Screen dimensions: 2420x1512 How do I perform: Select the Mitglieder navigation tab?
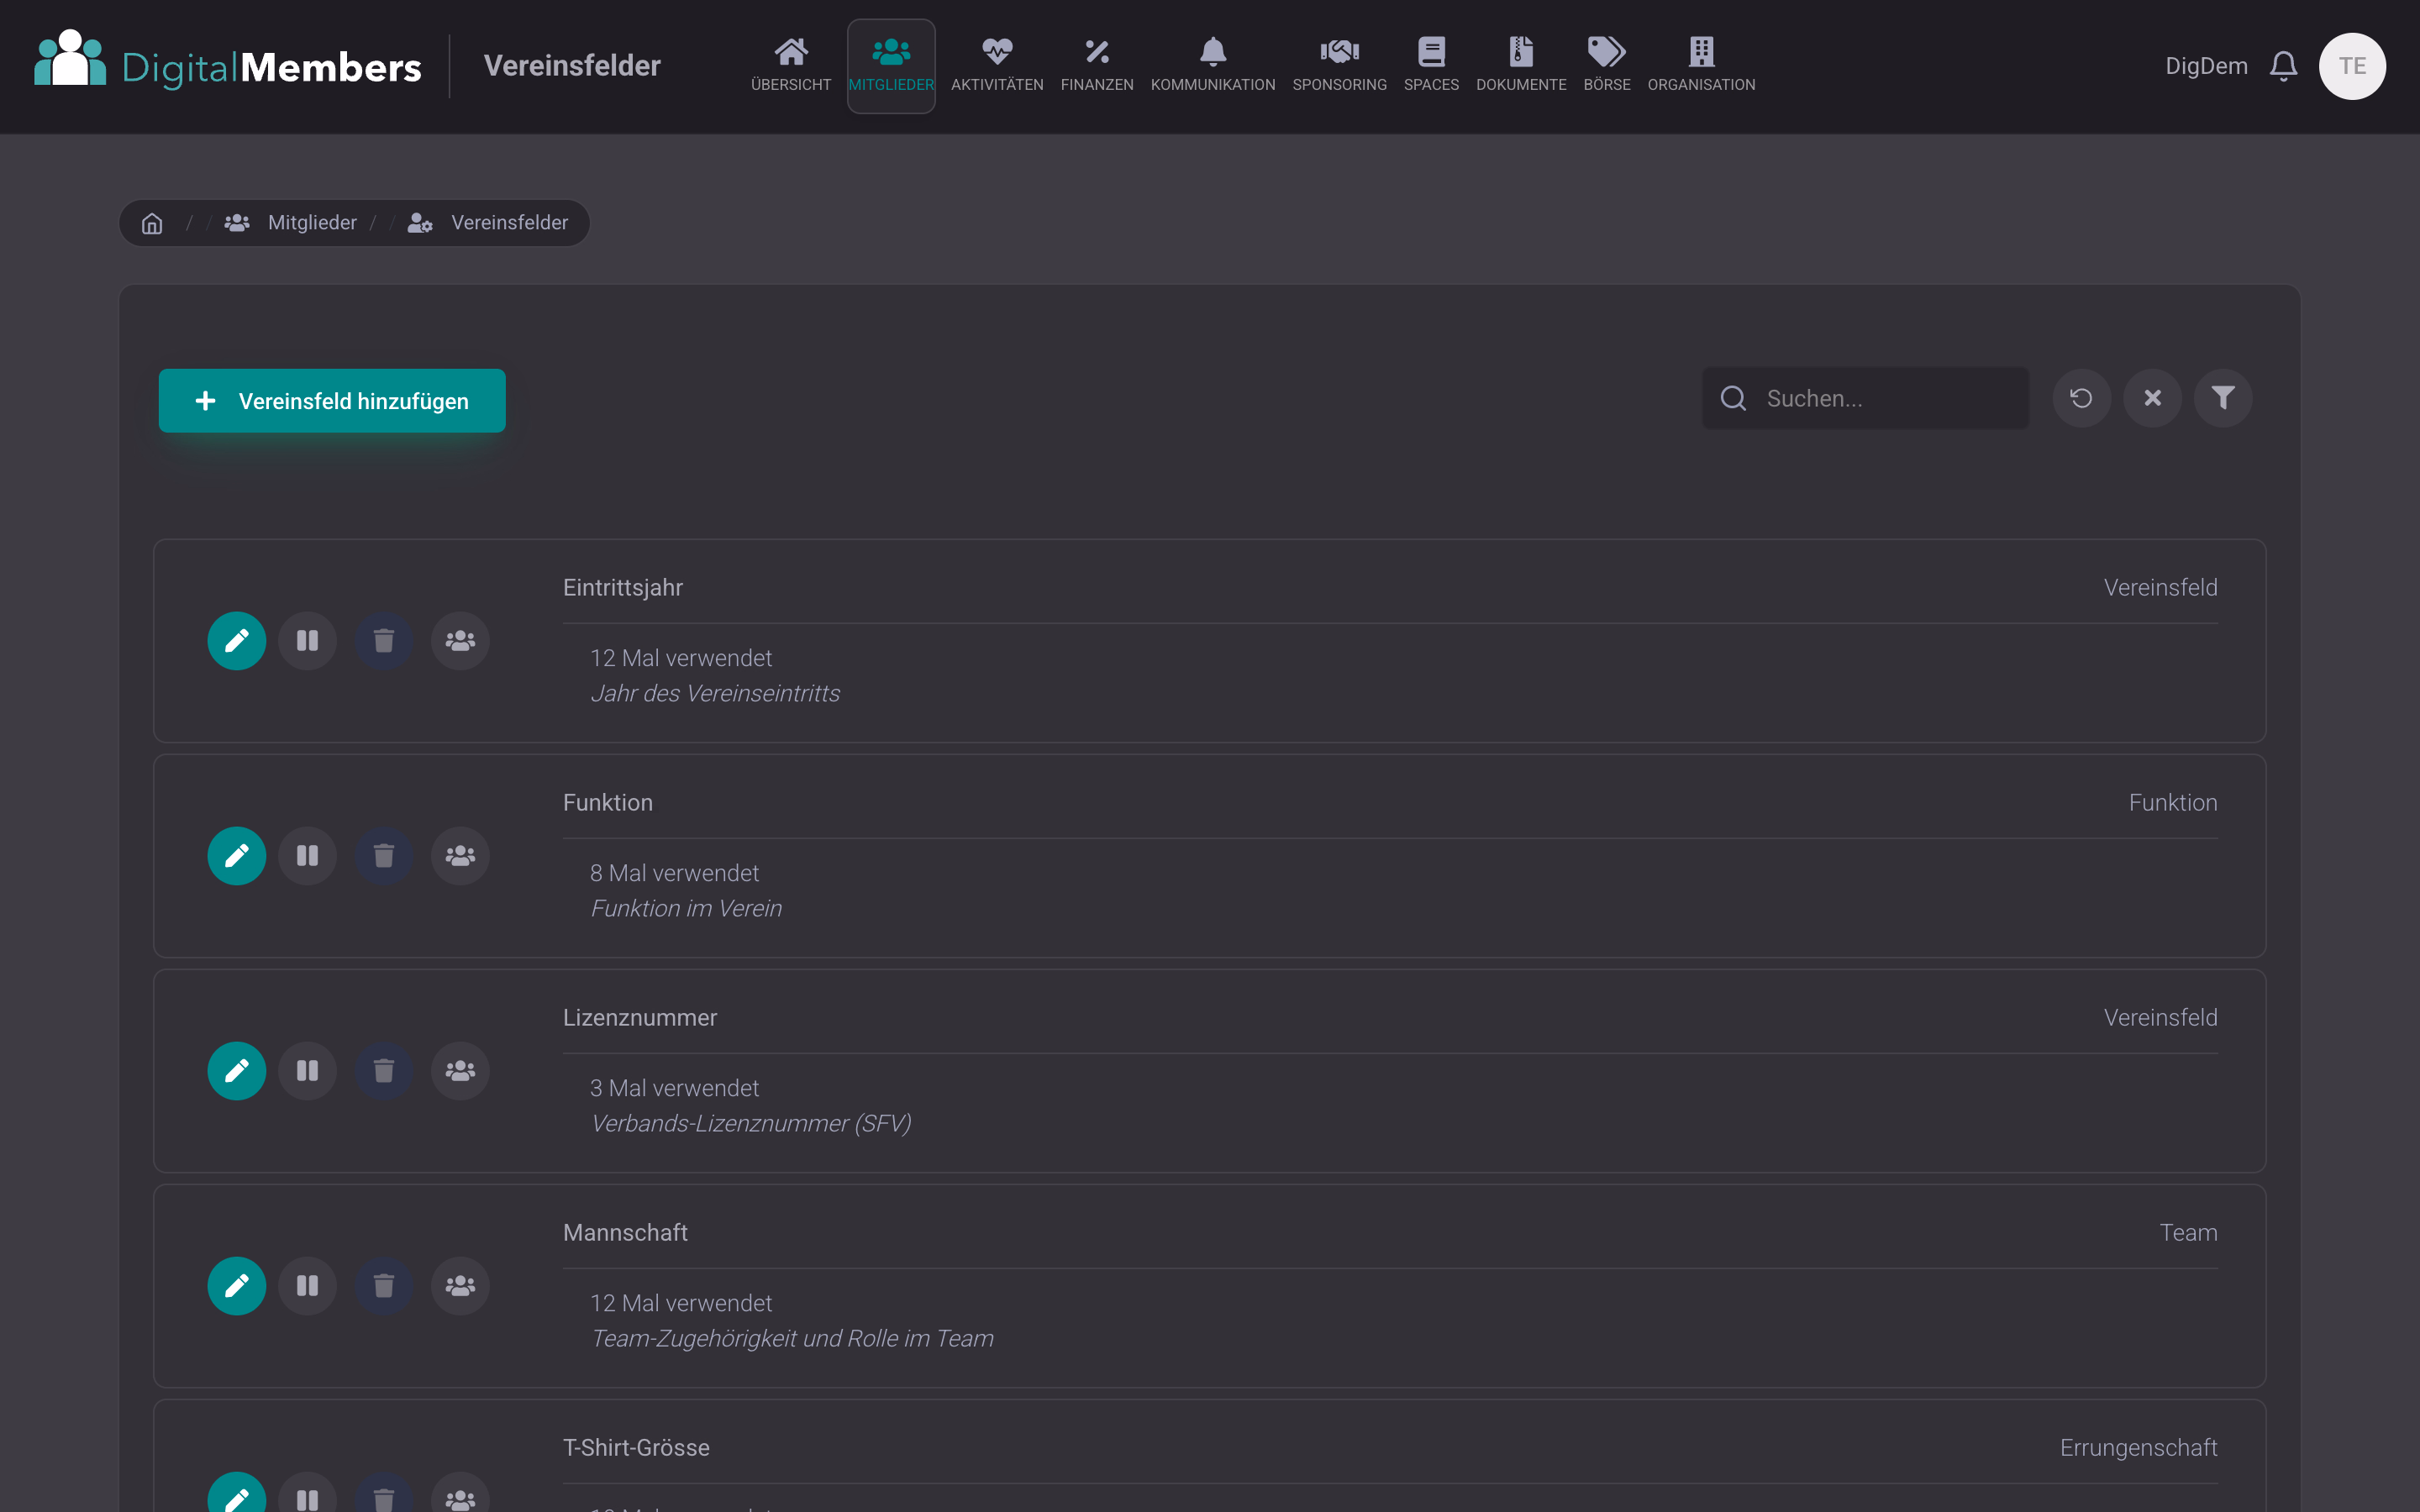pos(890,66)
